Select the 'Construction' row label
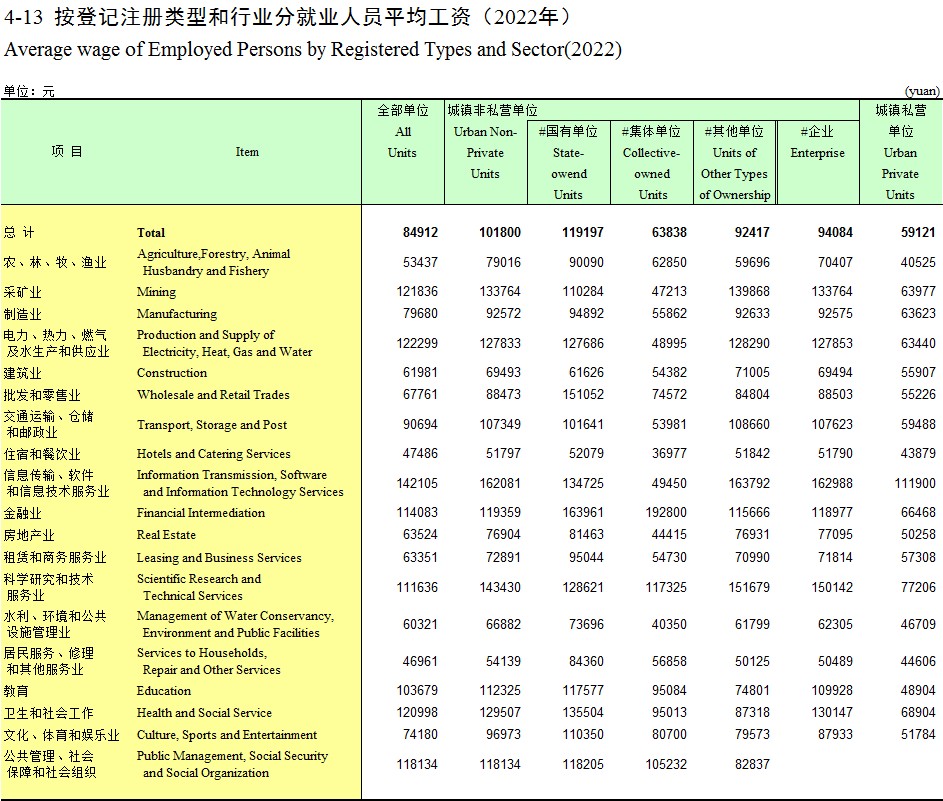 (x=172, y=373)
